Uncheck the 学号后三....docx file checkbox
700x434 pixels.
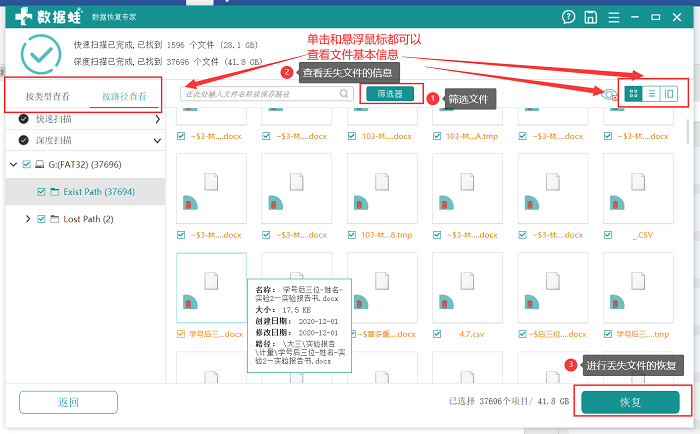click(181, 334)
